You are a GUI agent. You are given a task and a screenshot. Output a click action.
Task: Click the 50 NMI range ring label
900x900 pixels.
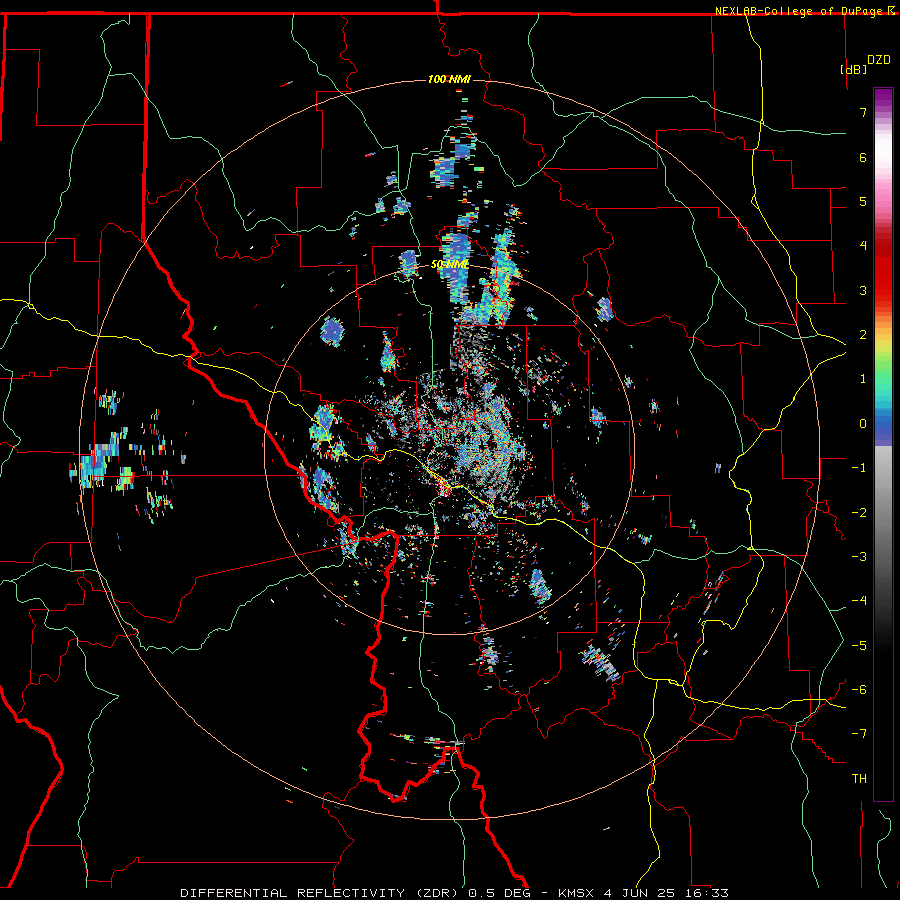coord(449,265)
